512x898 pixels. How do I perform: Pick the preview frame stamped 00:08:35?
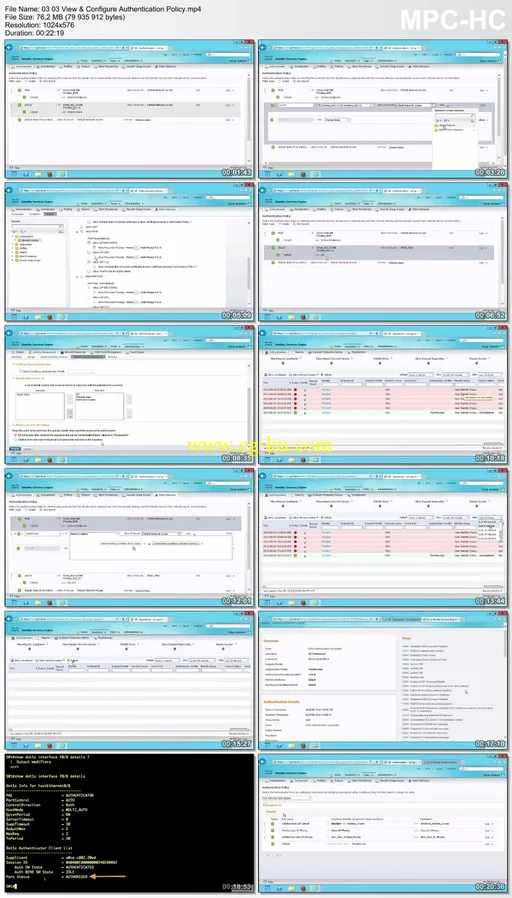(x=129, y=395)
